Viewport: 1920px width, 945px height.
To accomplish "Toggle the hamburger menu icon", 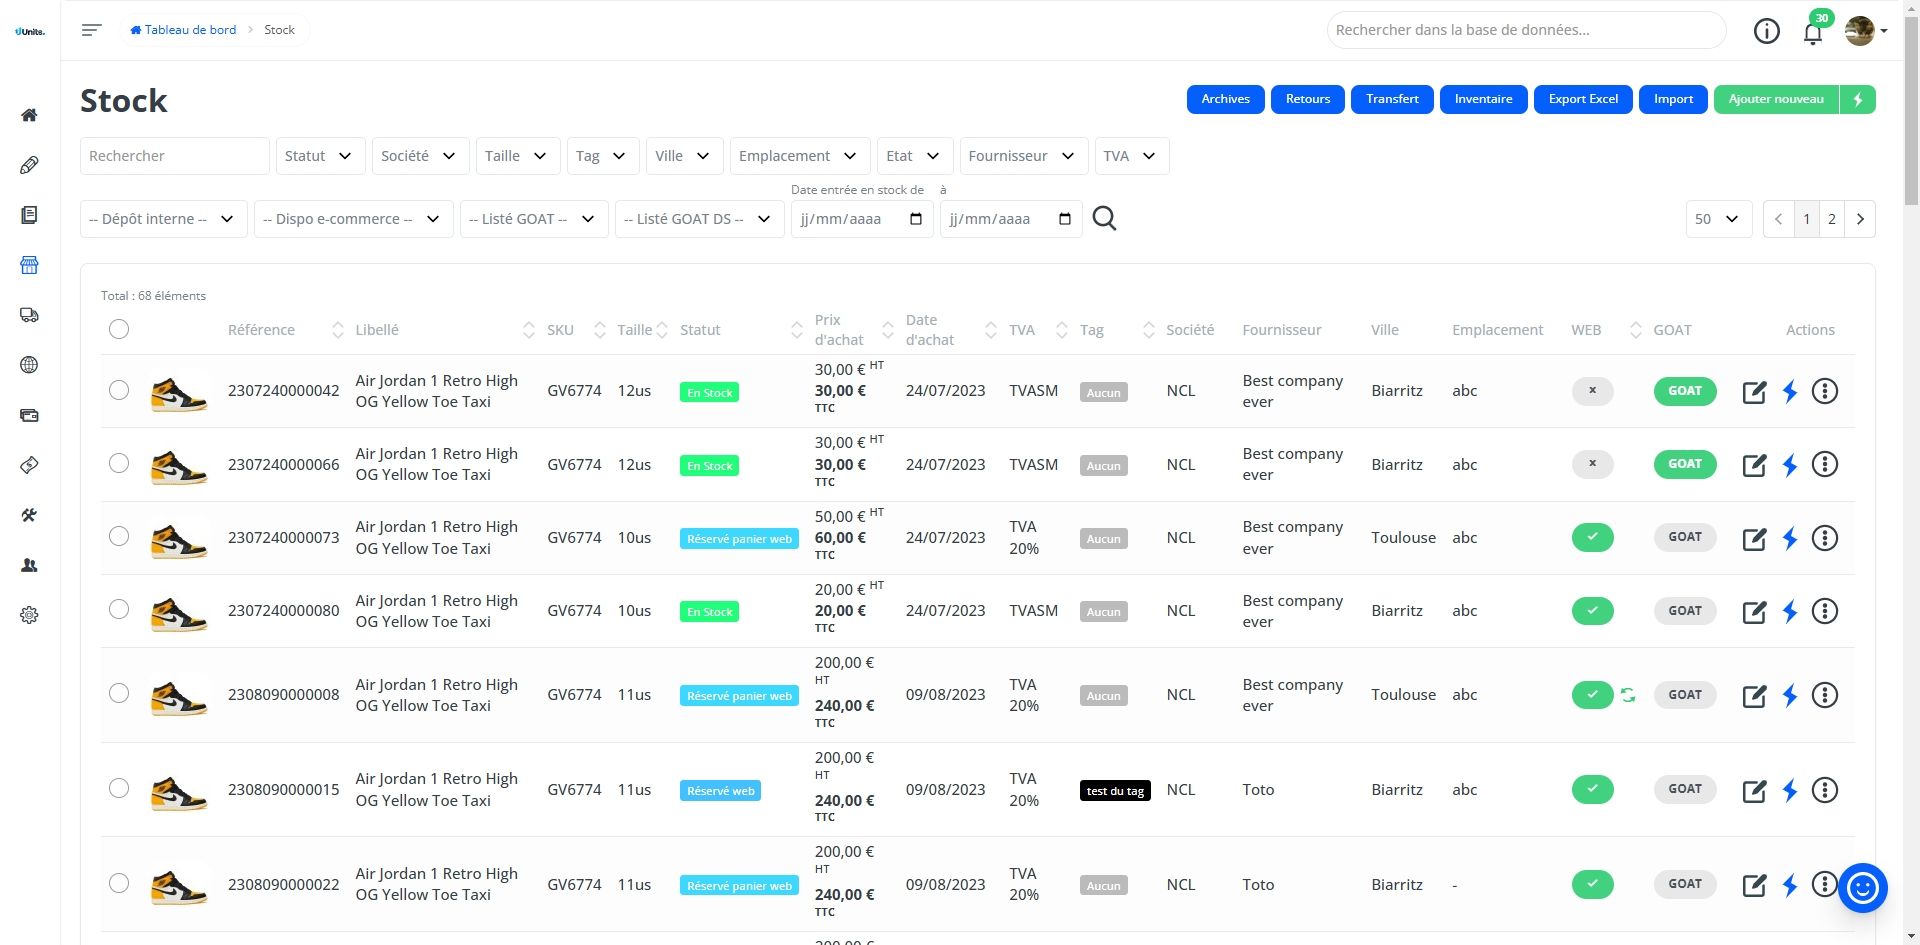I will point(91,30).
